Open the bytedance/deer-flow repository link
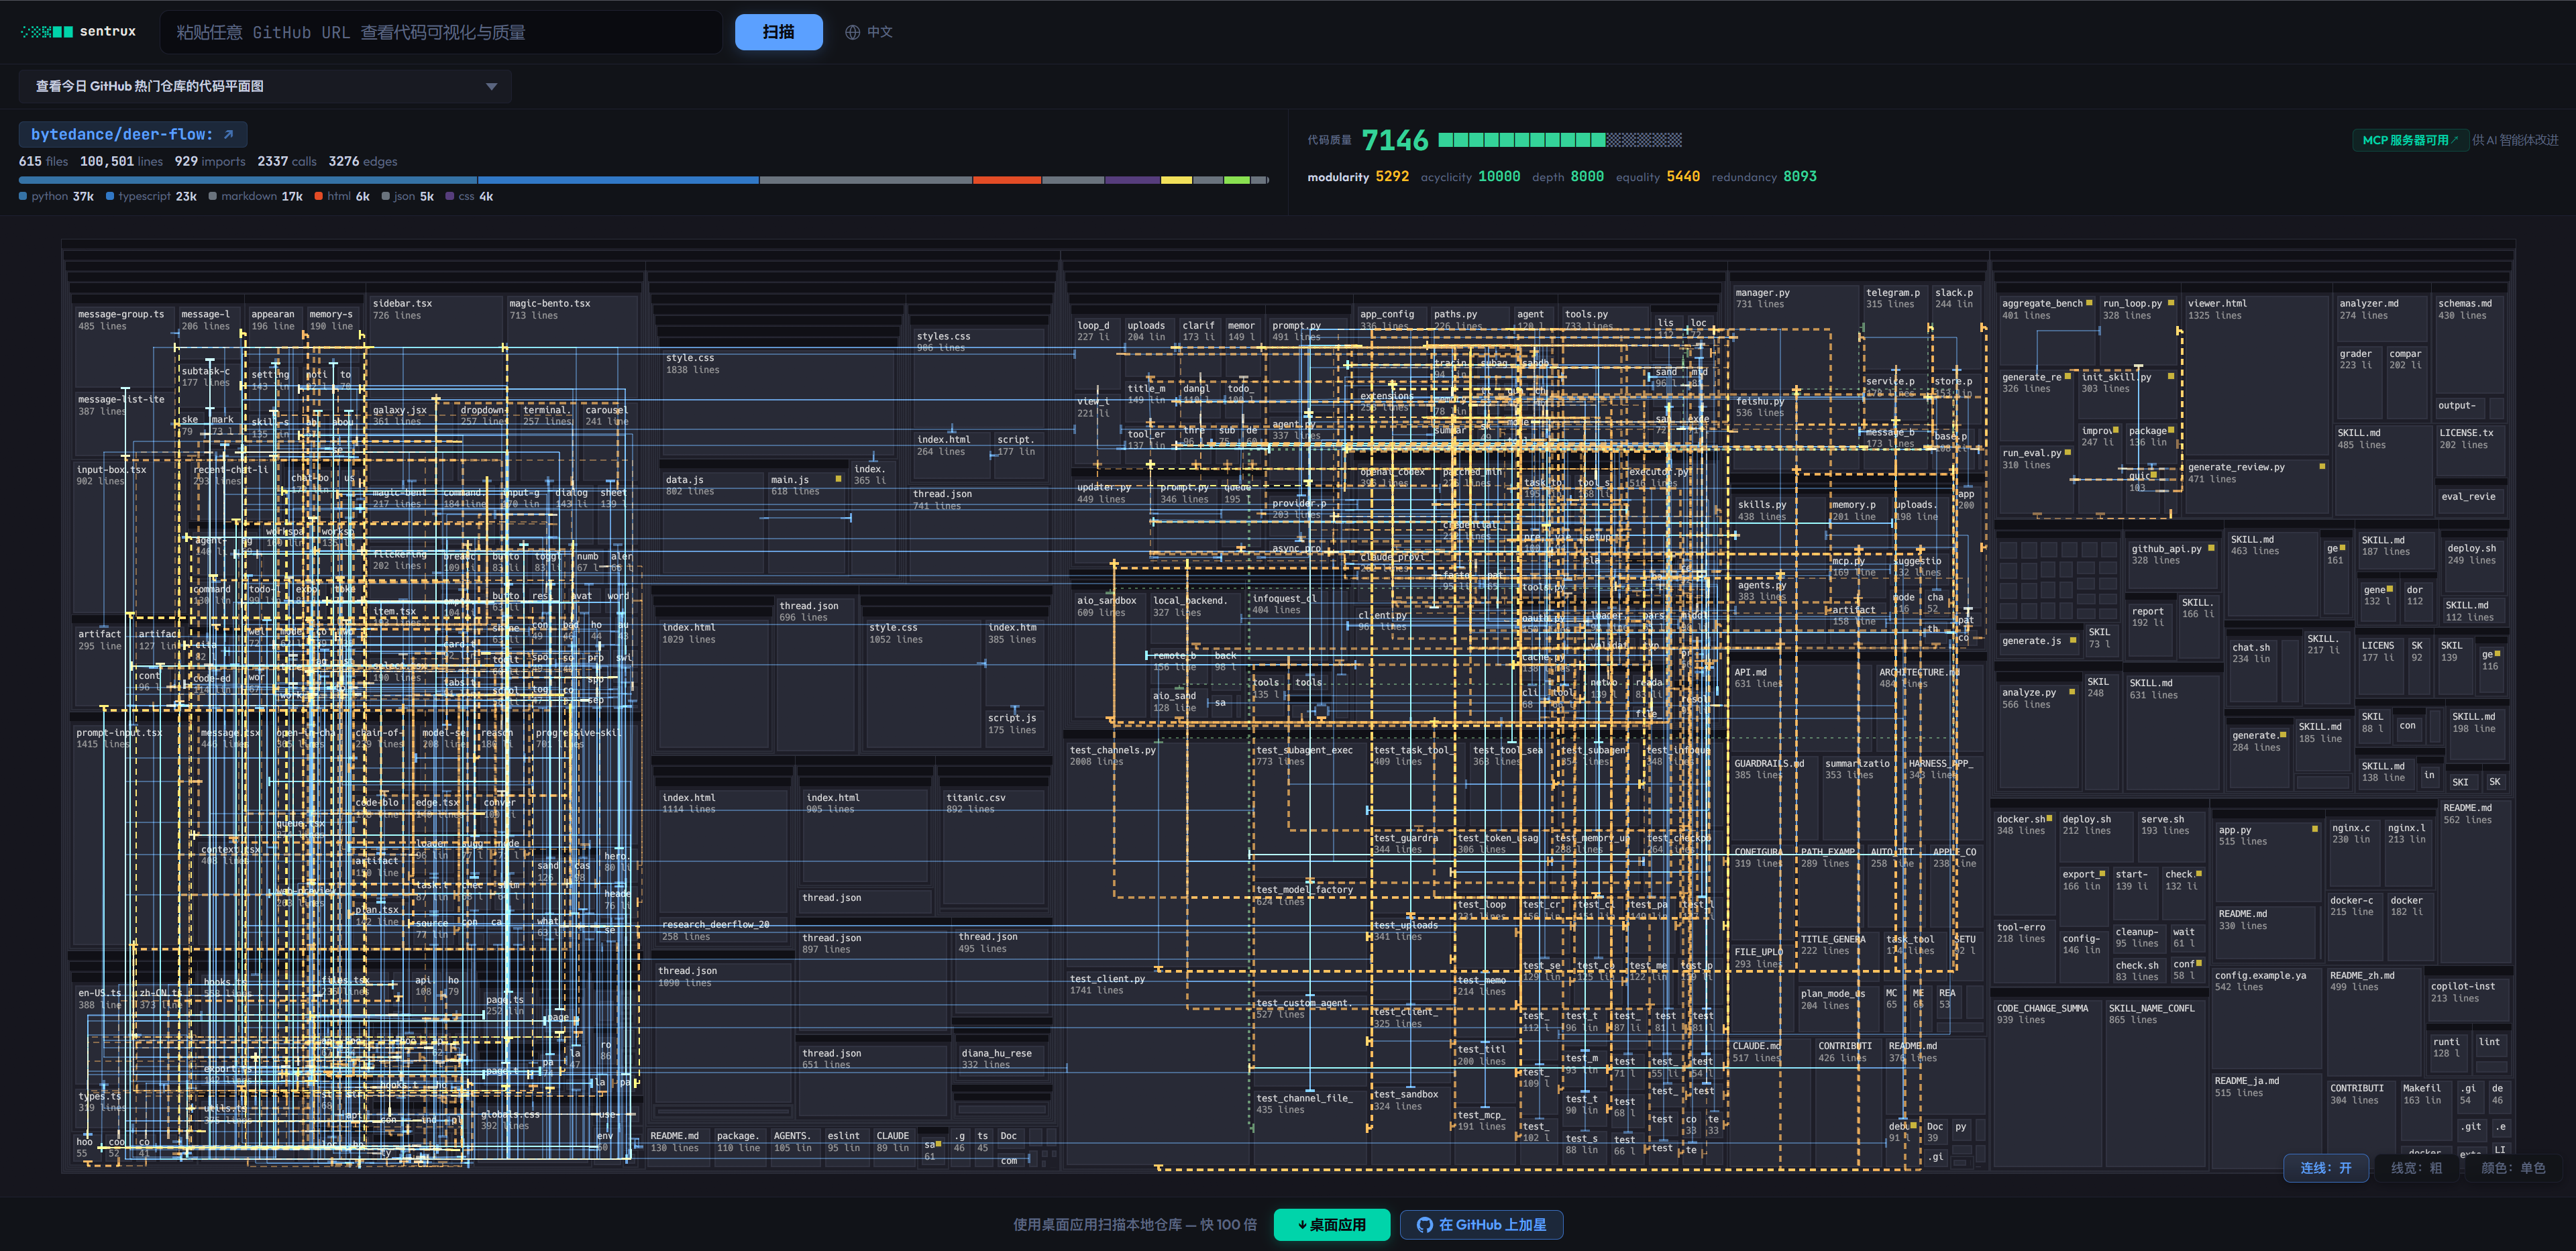 121,134
